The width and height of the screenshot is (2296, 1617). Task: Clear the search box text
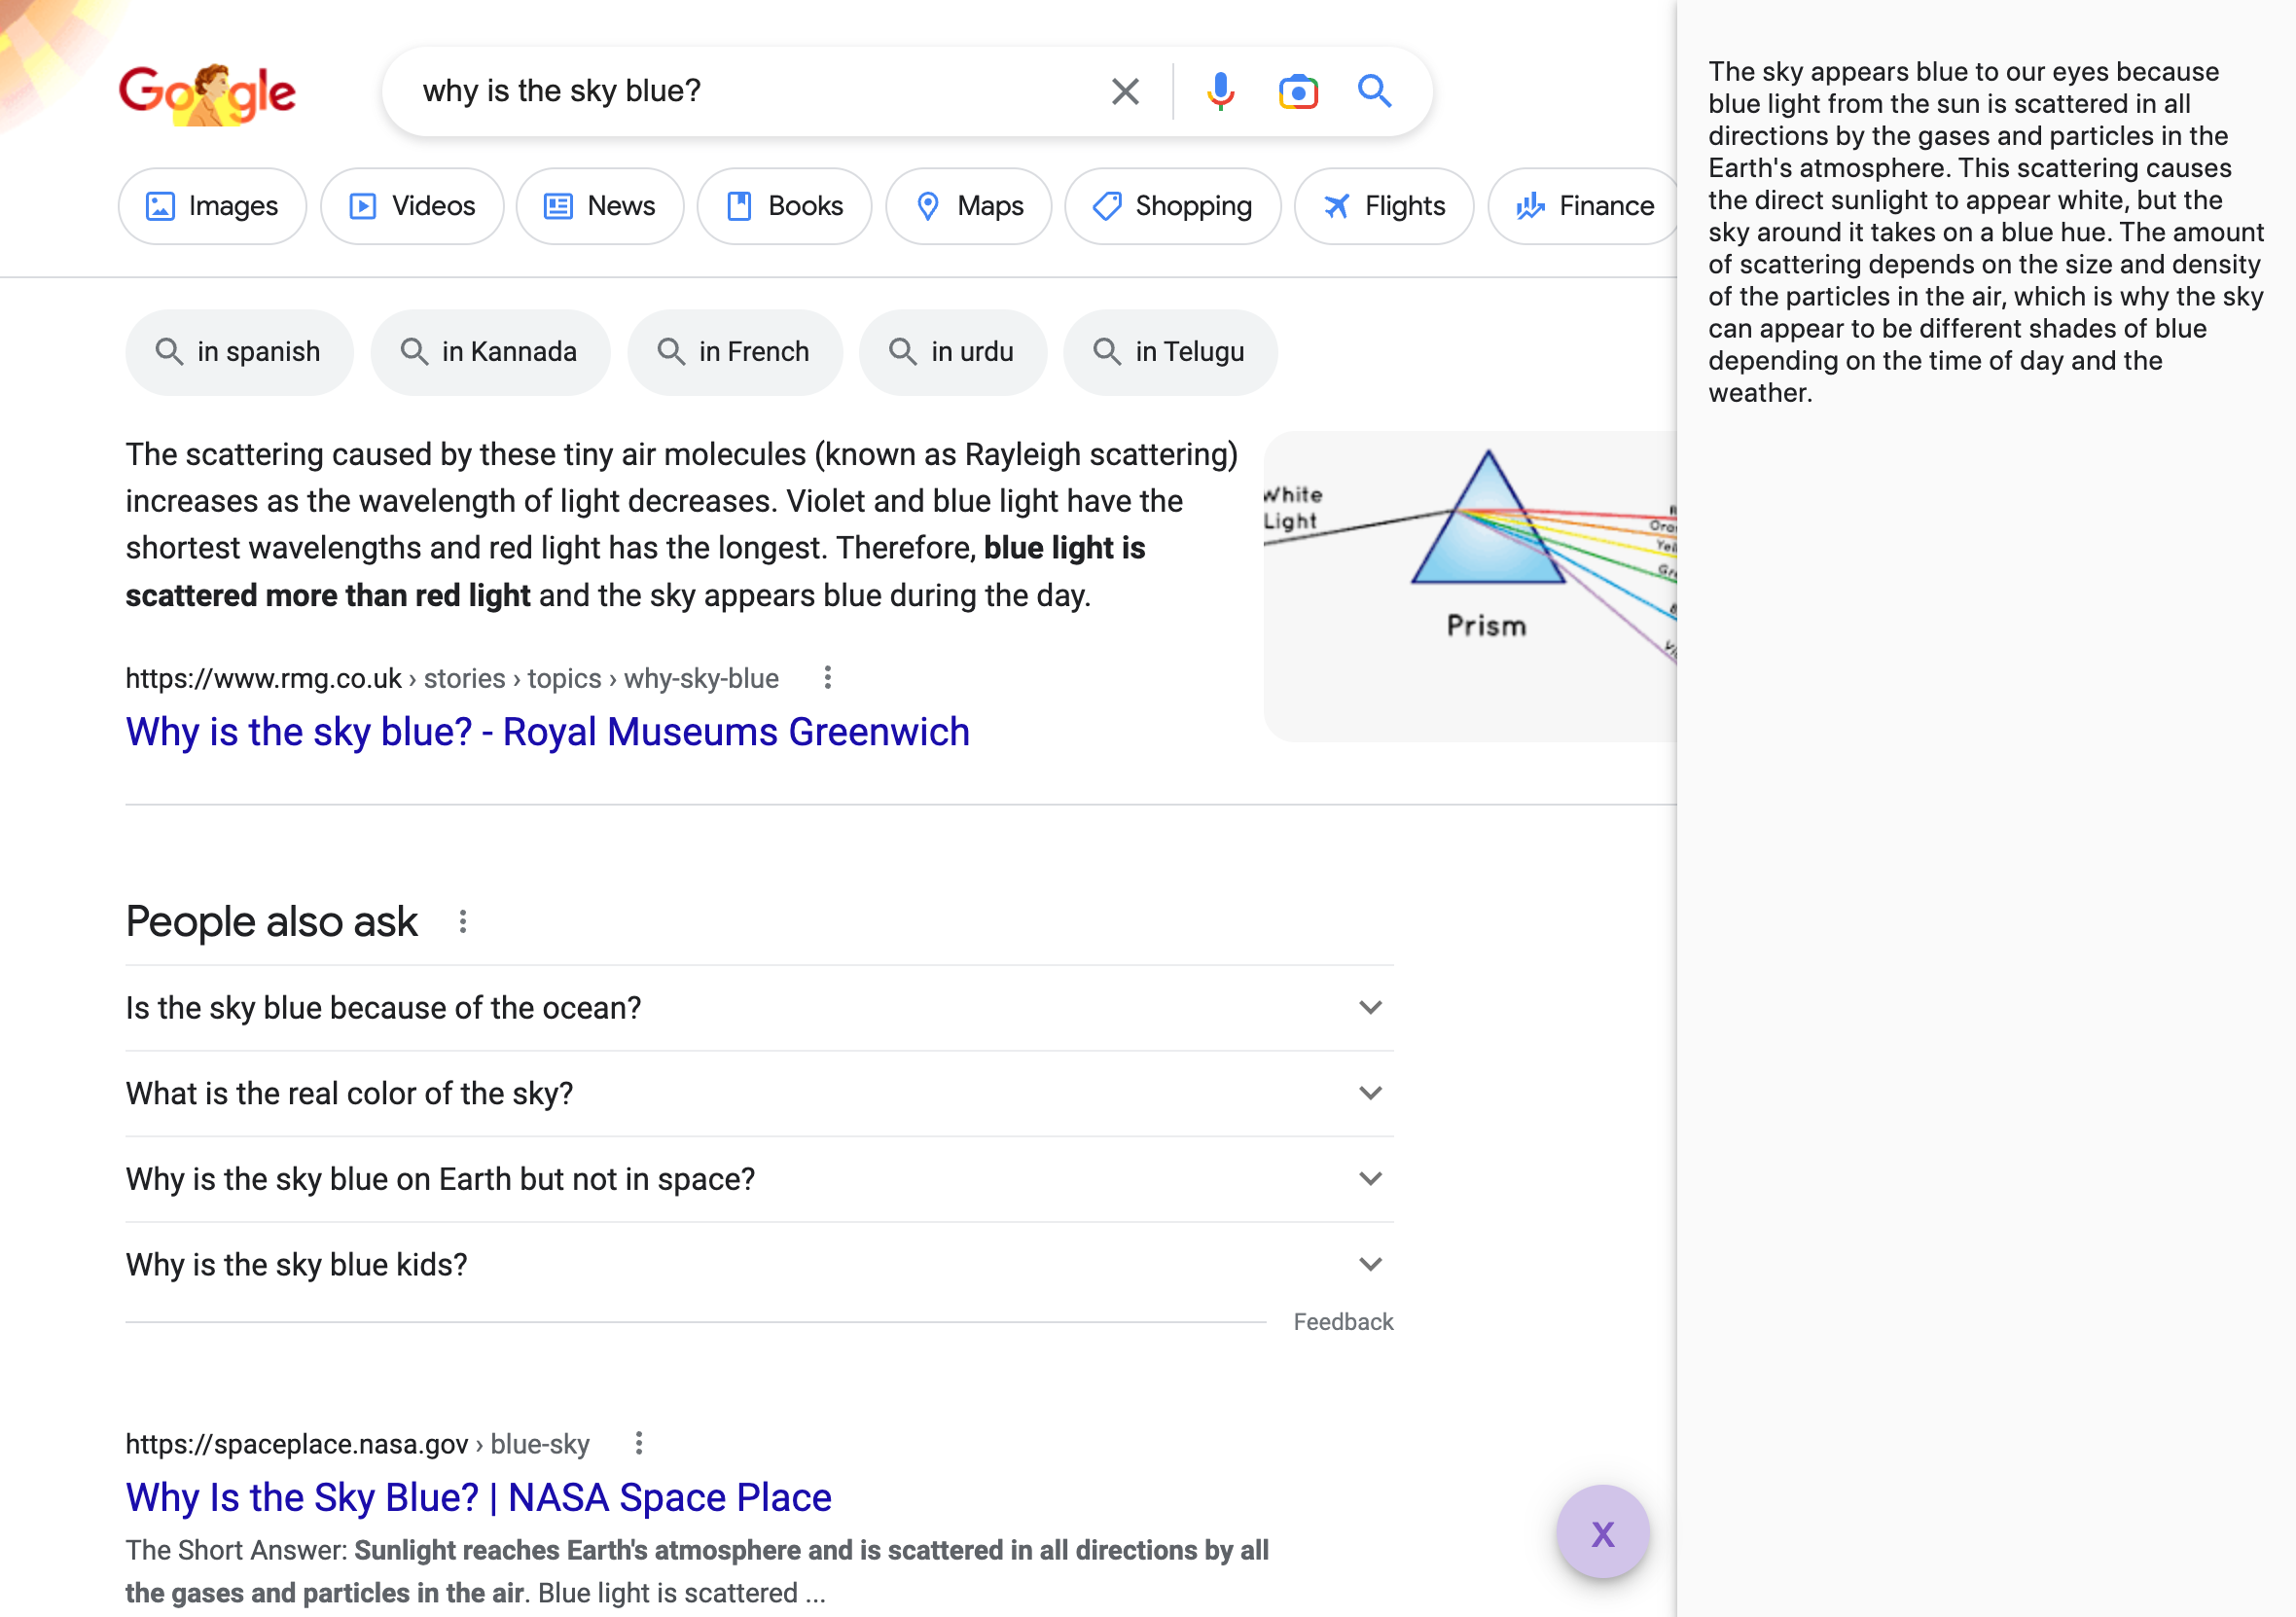click(x=1125, y=91)
